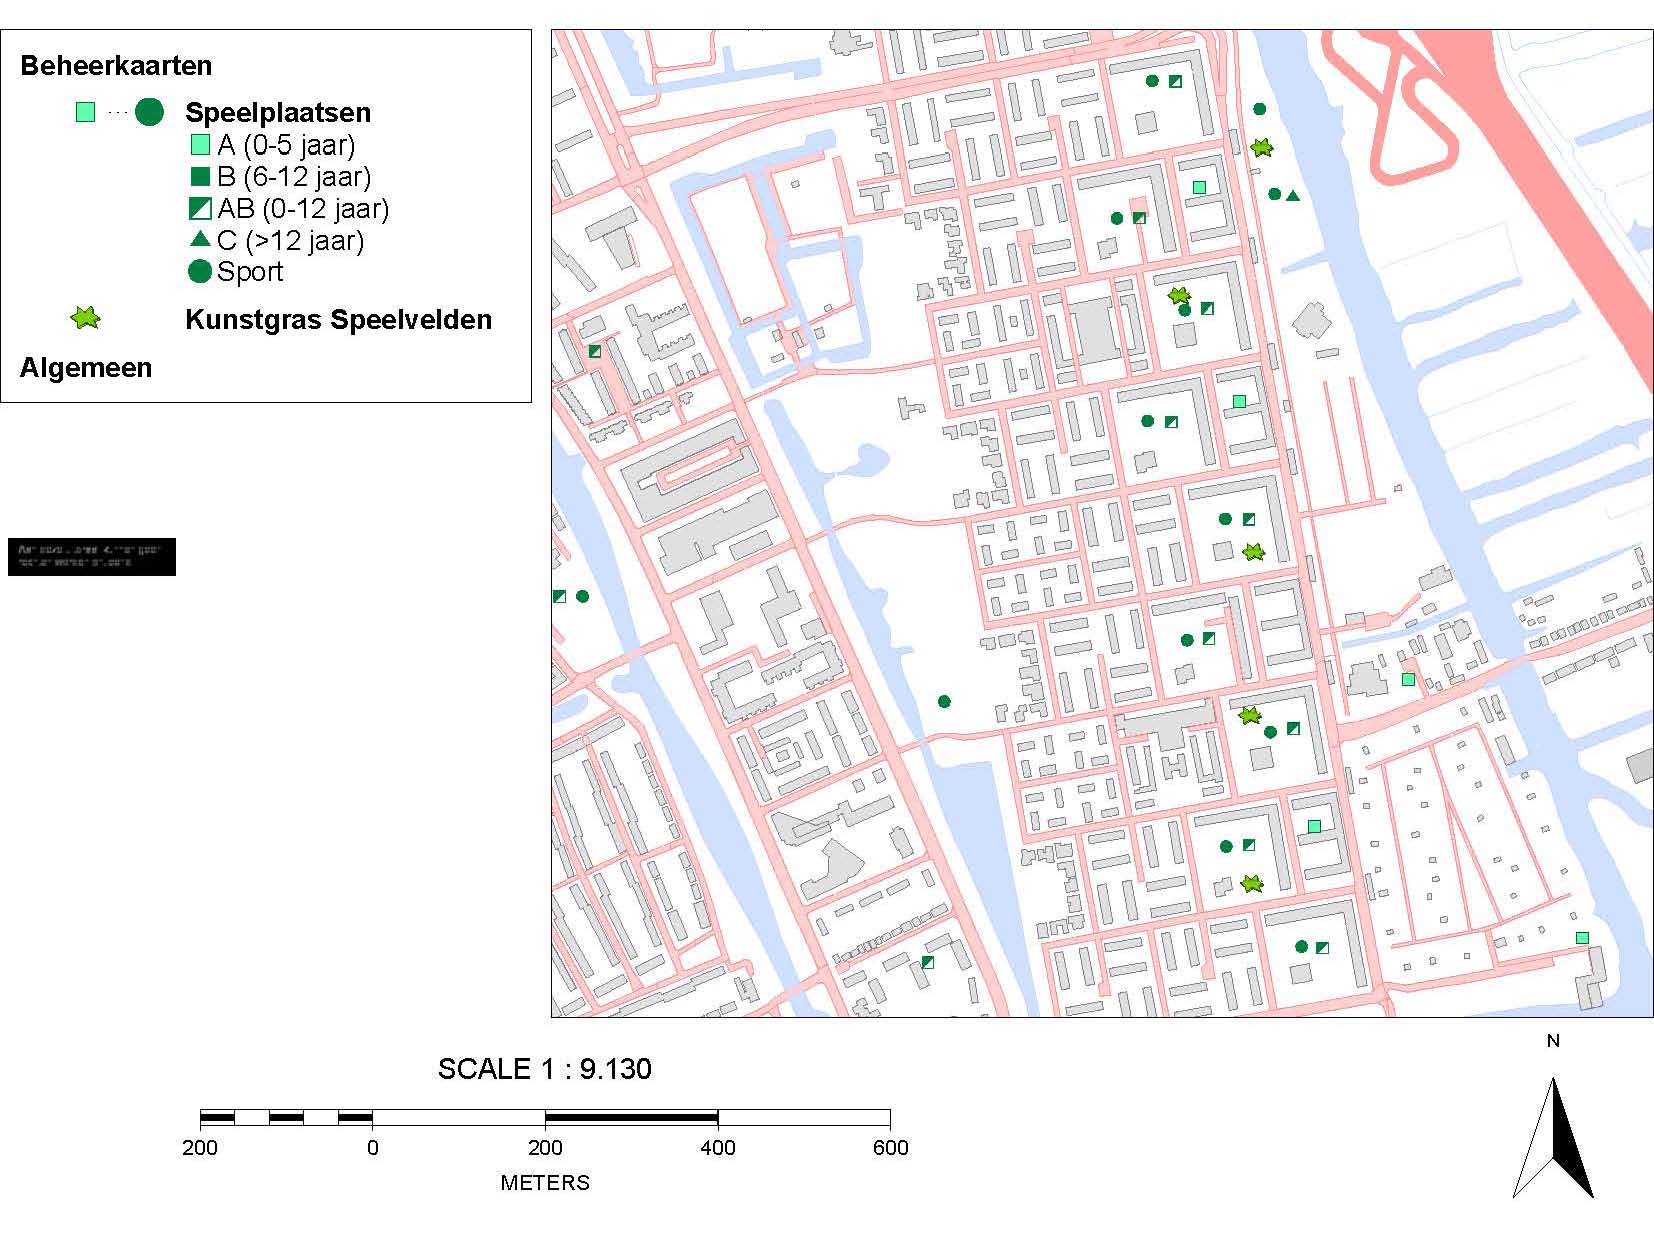Click the topmost kunstgras star on the map

1262,148
